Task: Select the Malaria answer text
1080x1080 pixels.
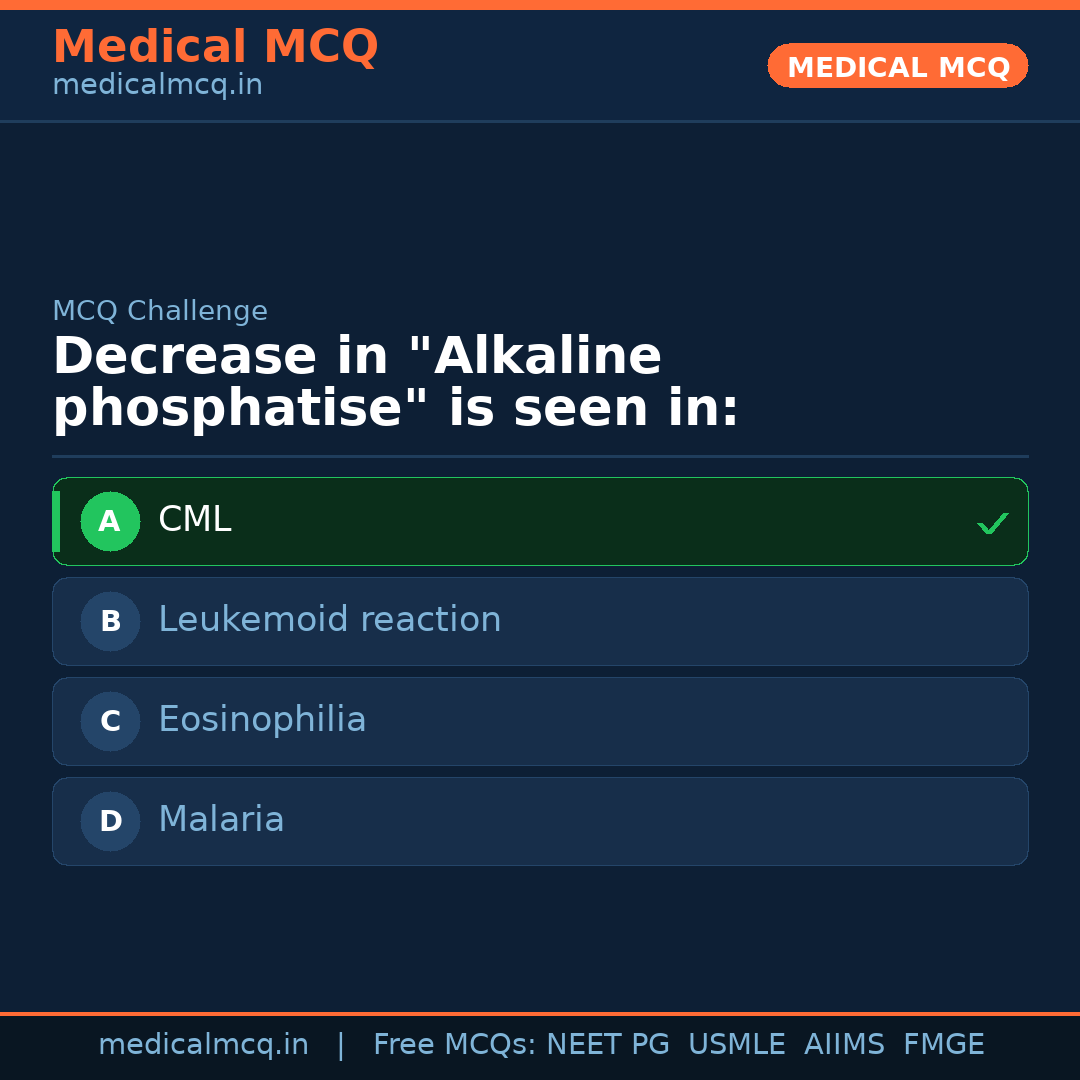Action: [221, 820]
